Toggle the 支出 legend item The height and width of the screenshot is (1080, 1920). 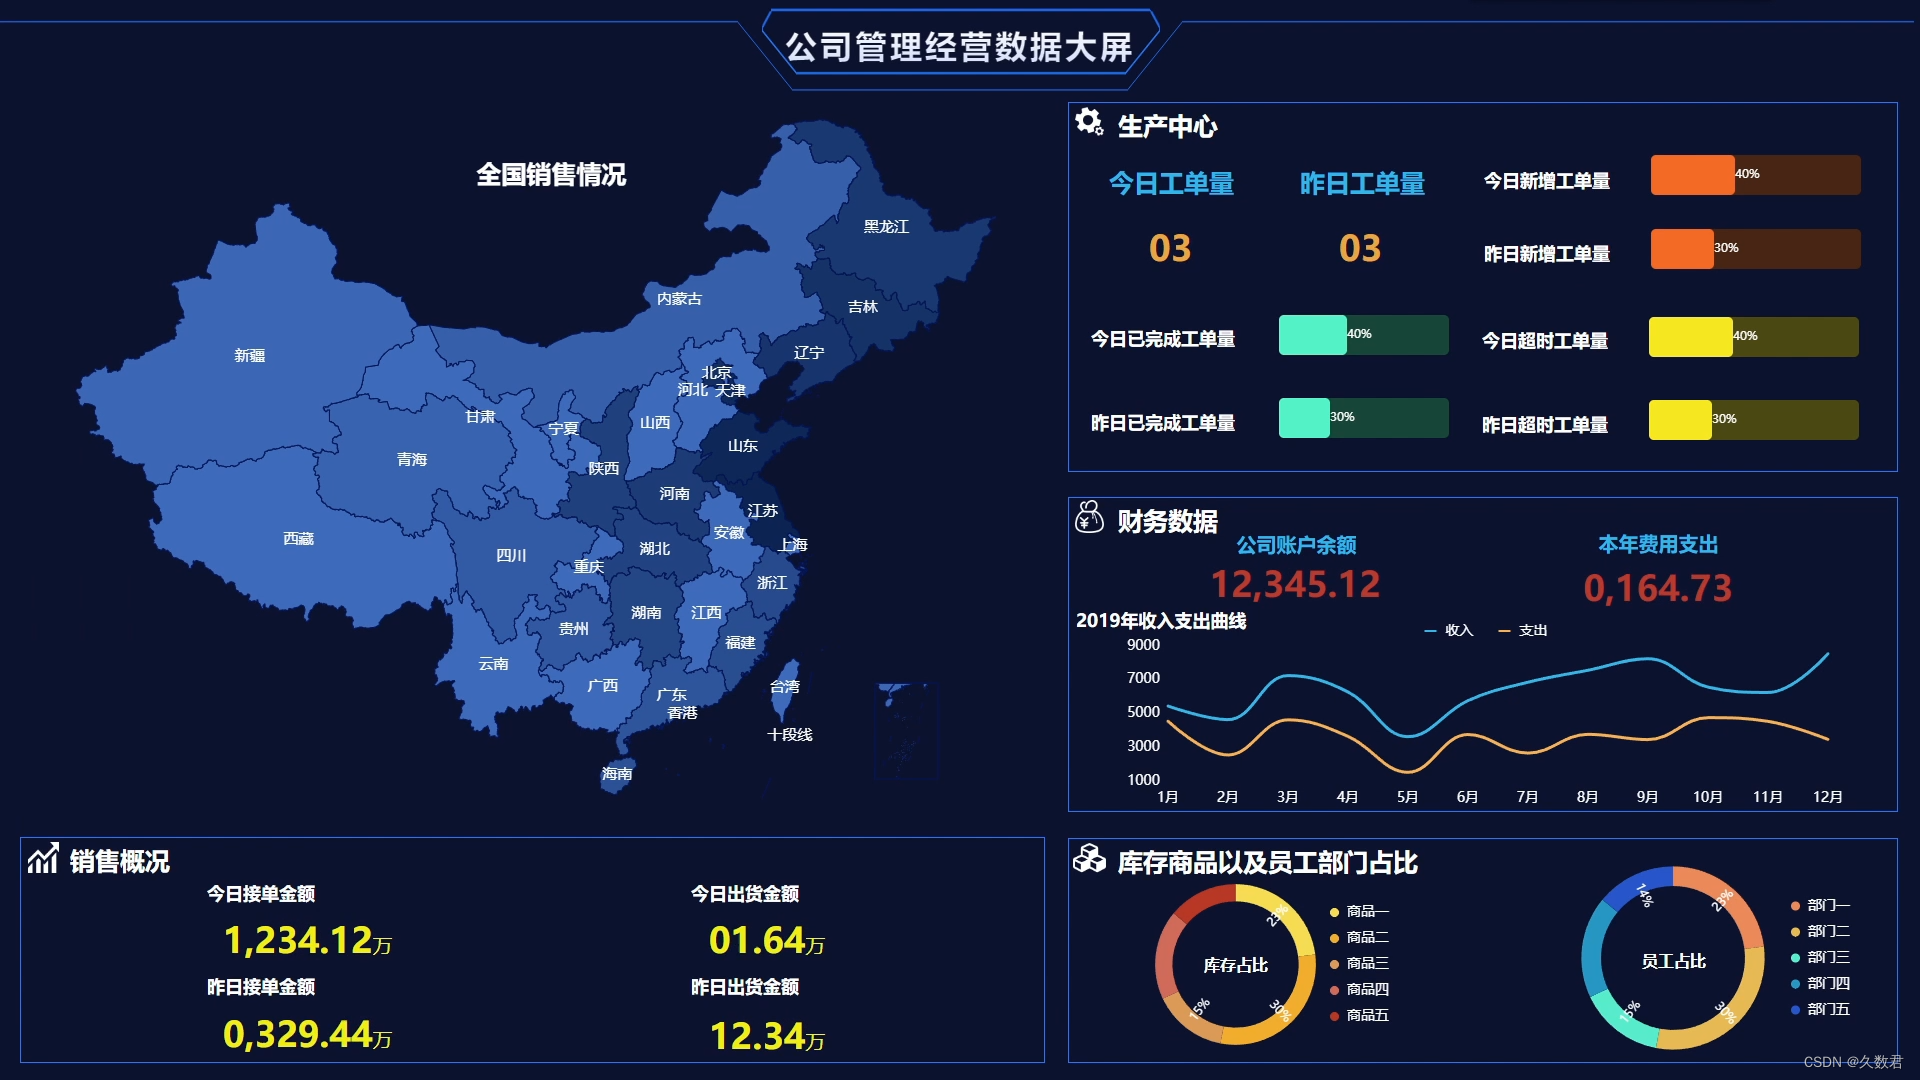(x=1523, y=630)
